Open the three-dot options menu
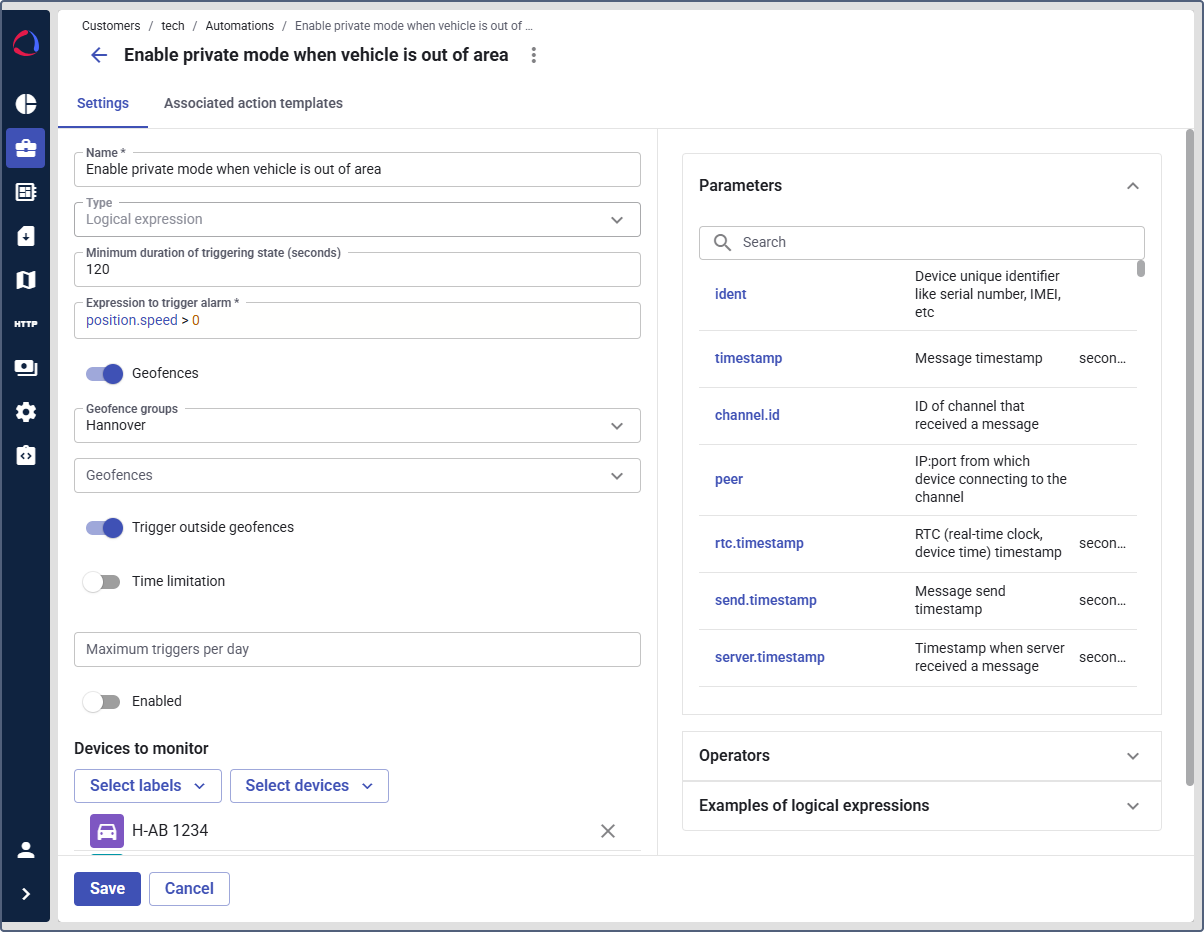Screen dimensions: 1204x932 pyautogui.click(x=534, y=55)
